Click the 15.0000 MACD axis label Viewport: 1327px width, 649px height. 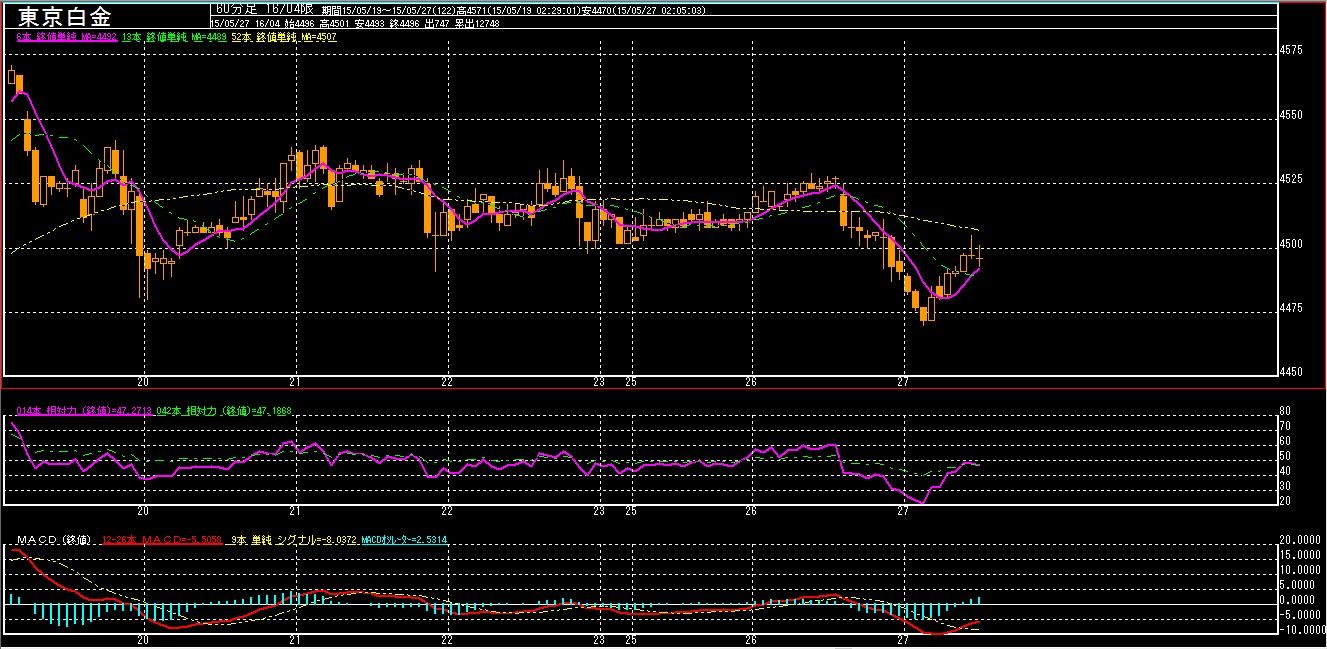(1302, 554)
